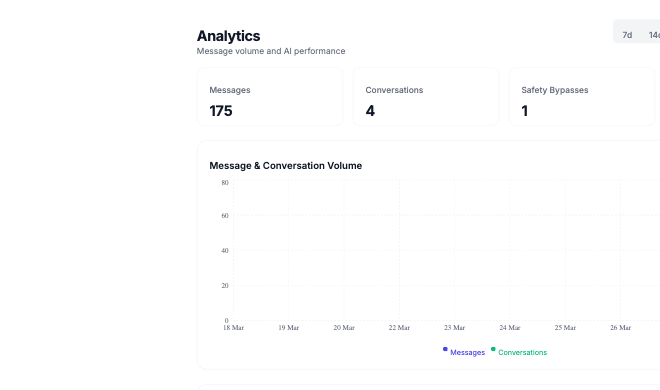Image resolution: width=660 pixels, height=390 pixels.
Task: Click the 20 Mar axis label
Action: coord(344,328)
